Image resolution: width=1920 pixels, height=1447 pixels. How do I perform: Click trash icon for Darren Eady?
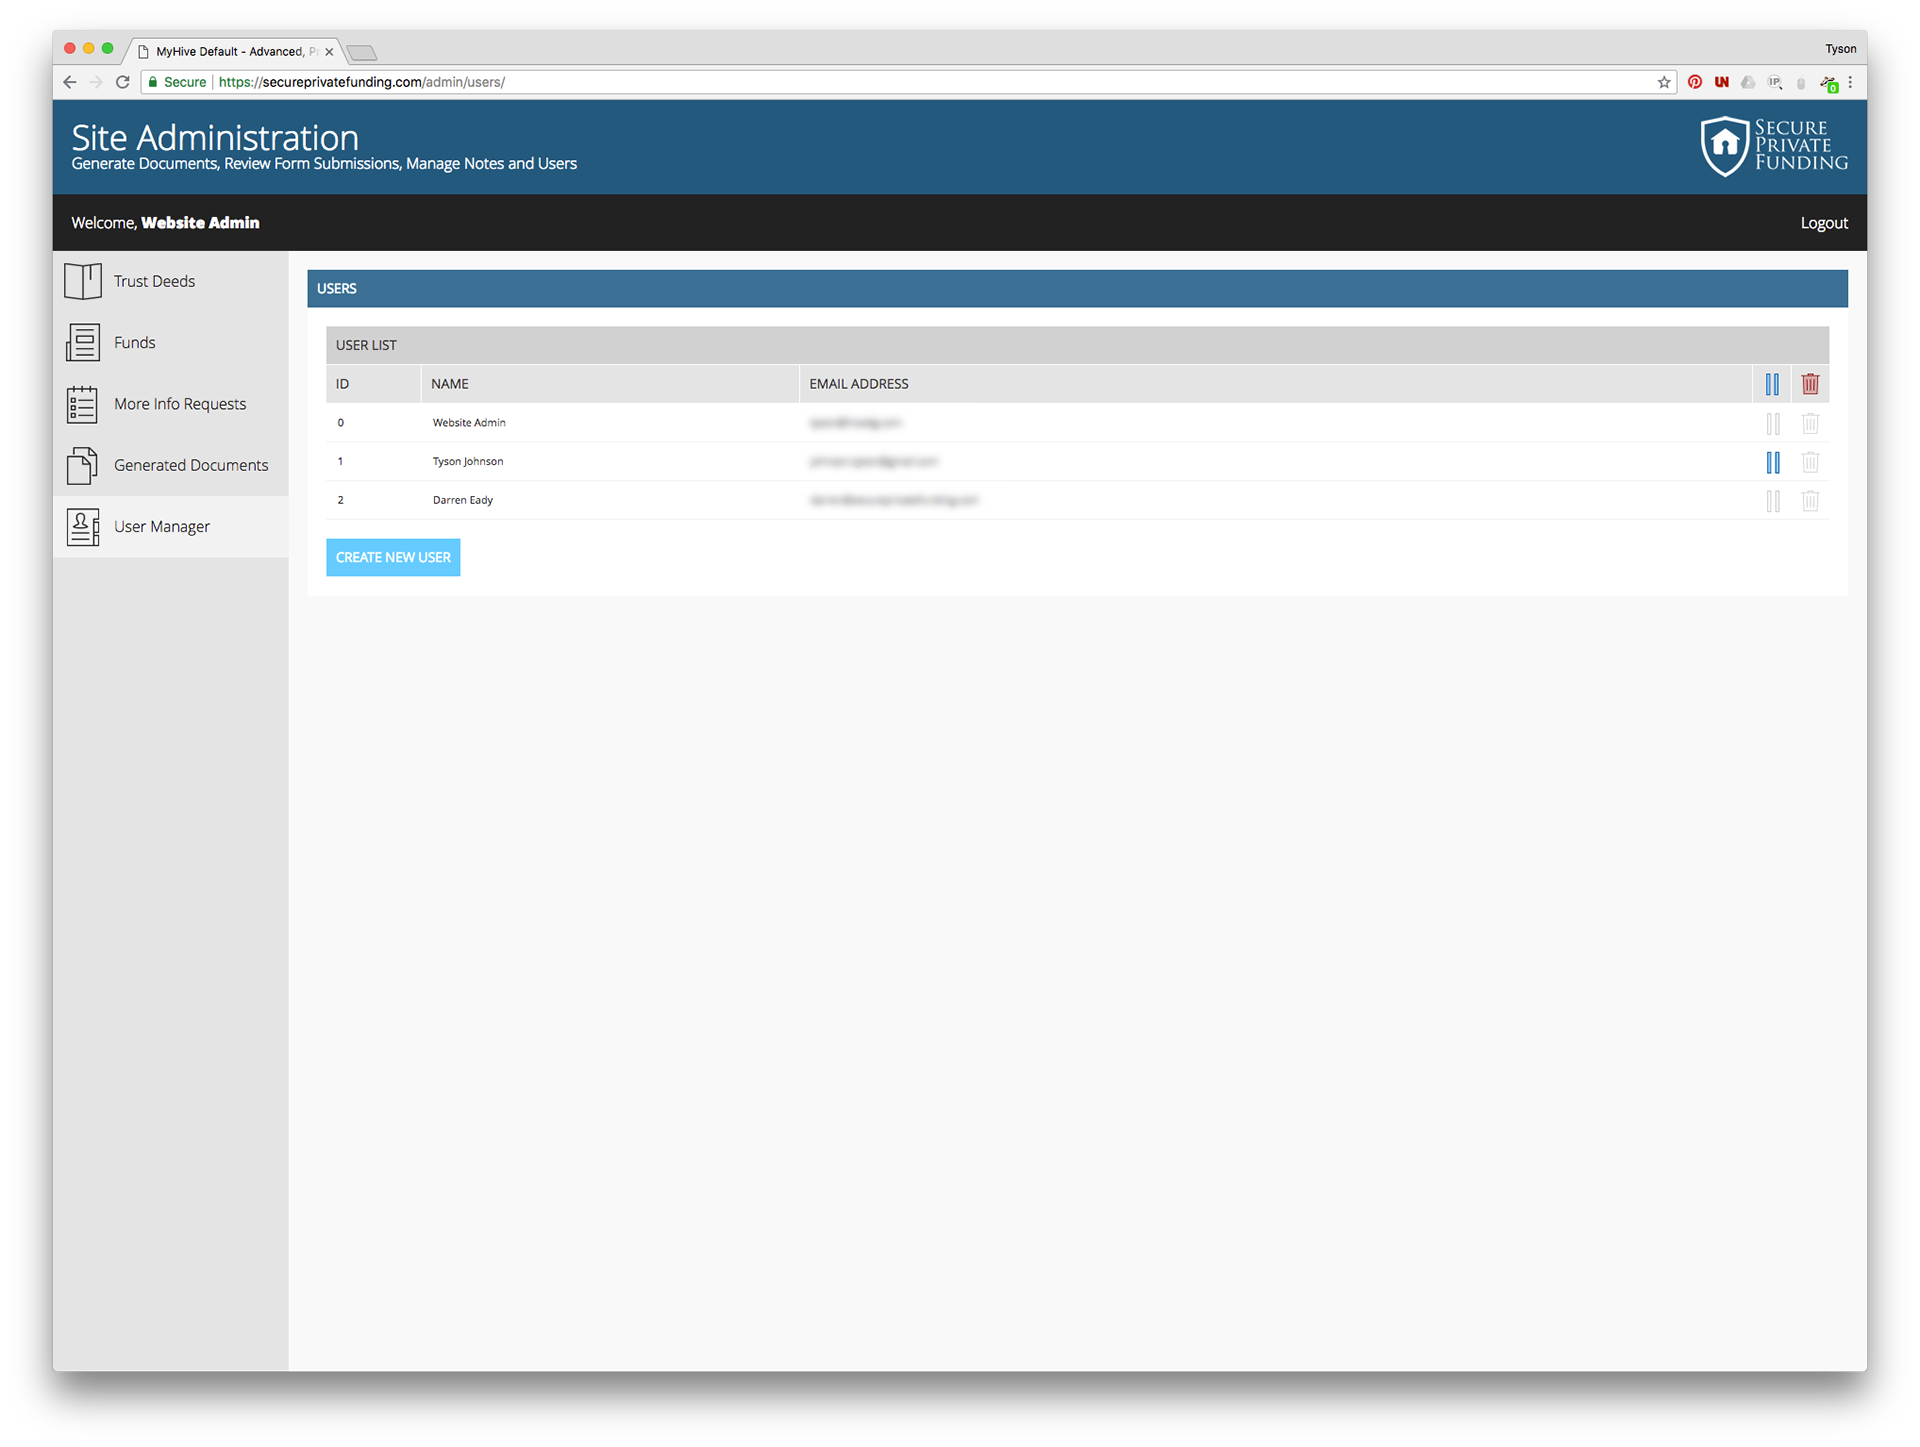[1809, 501]
